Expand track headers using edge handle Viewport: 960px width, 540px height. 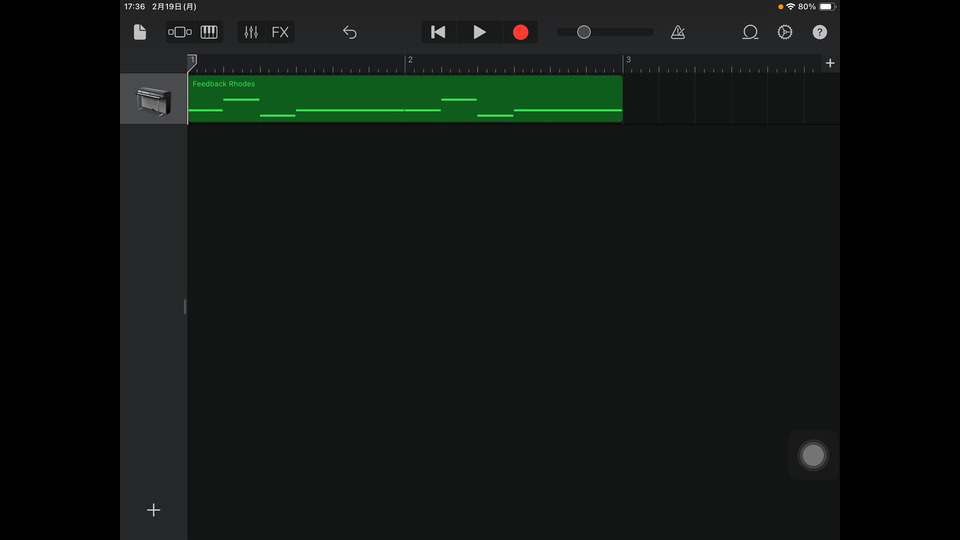click(185, 307)
